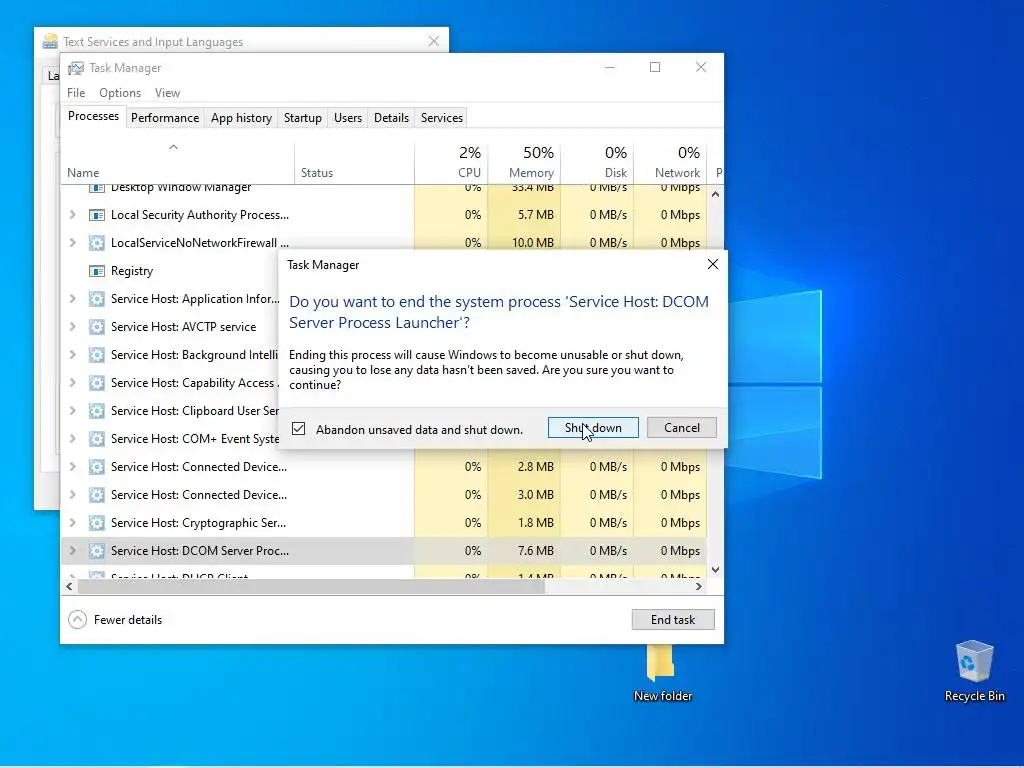Click the horizontal scrollbar thumb
Viewport: 1024px width, 768px height.
311,586
